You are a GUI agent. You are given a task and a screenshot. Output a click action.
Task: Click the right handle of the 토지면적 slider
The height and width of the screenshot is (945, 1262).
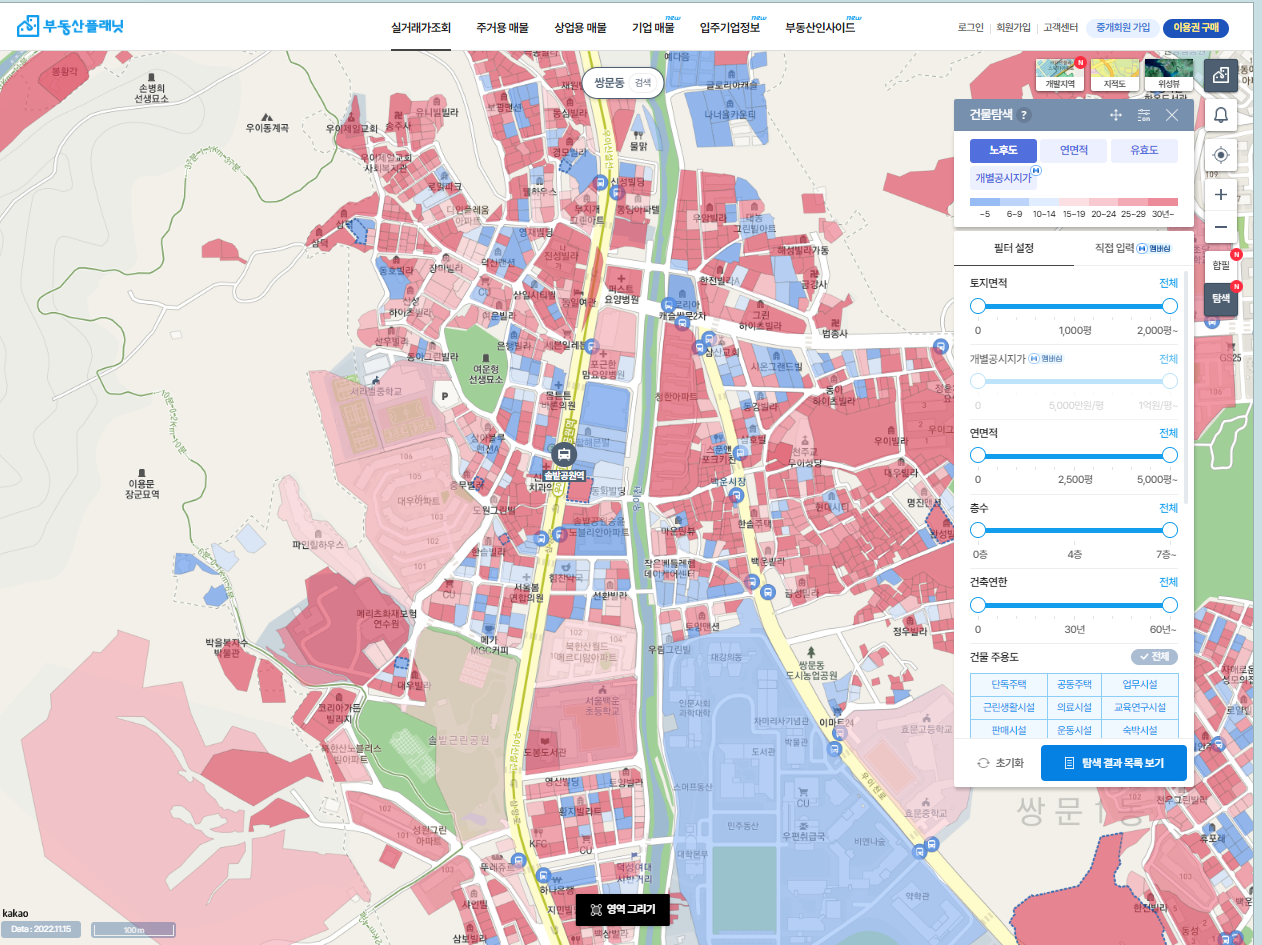(1170, 306)
